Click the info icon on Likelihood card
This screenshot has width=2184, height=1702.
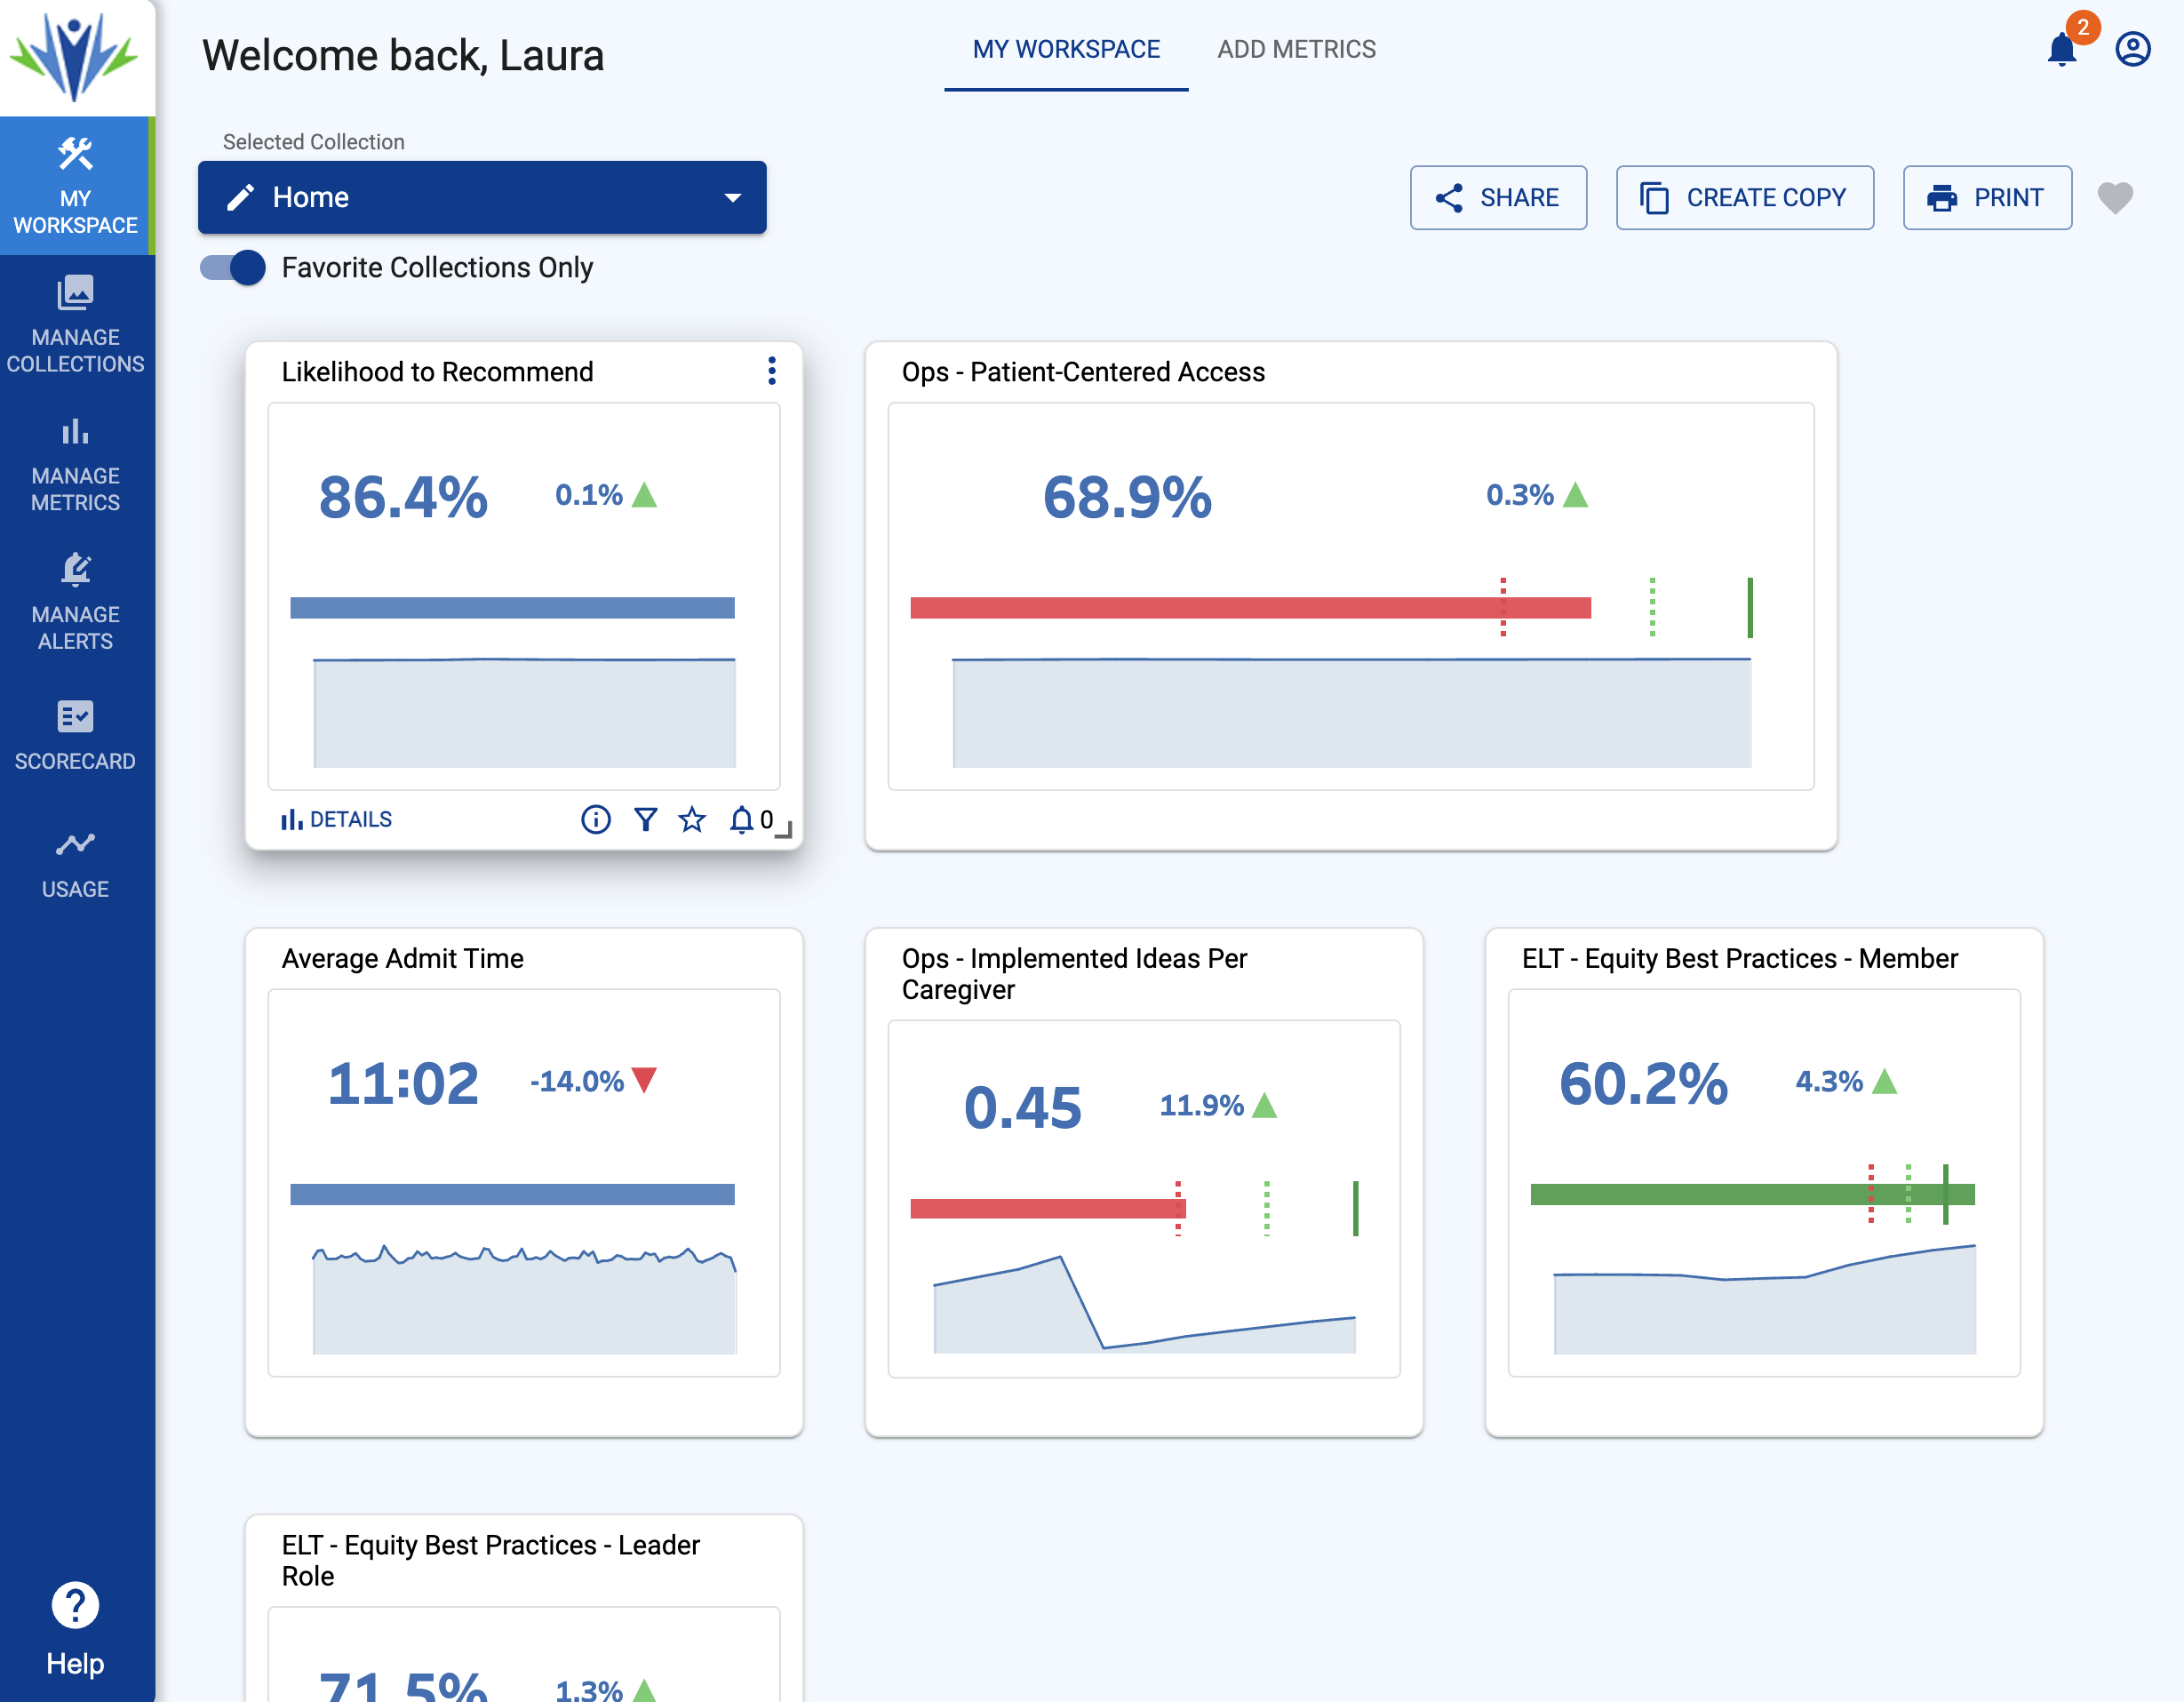pyautogui.click(x=596, y=820)
